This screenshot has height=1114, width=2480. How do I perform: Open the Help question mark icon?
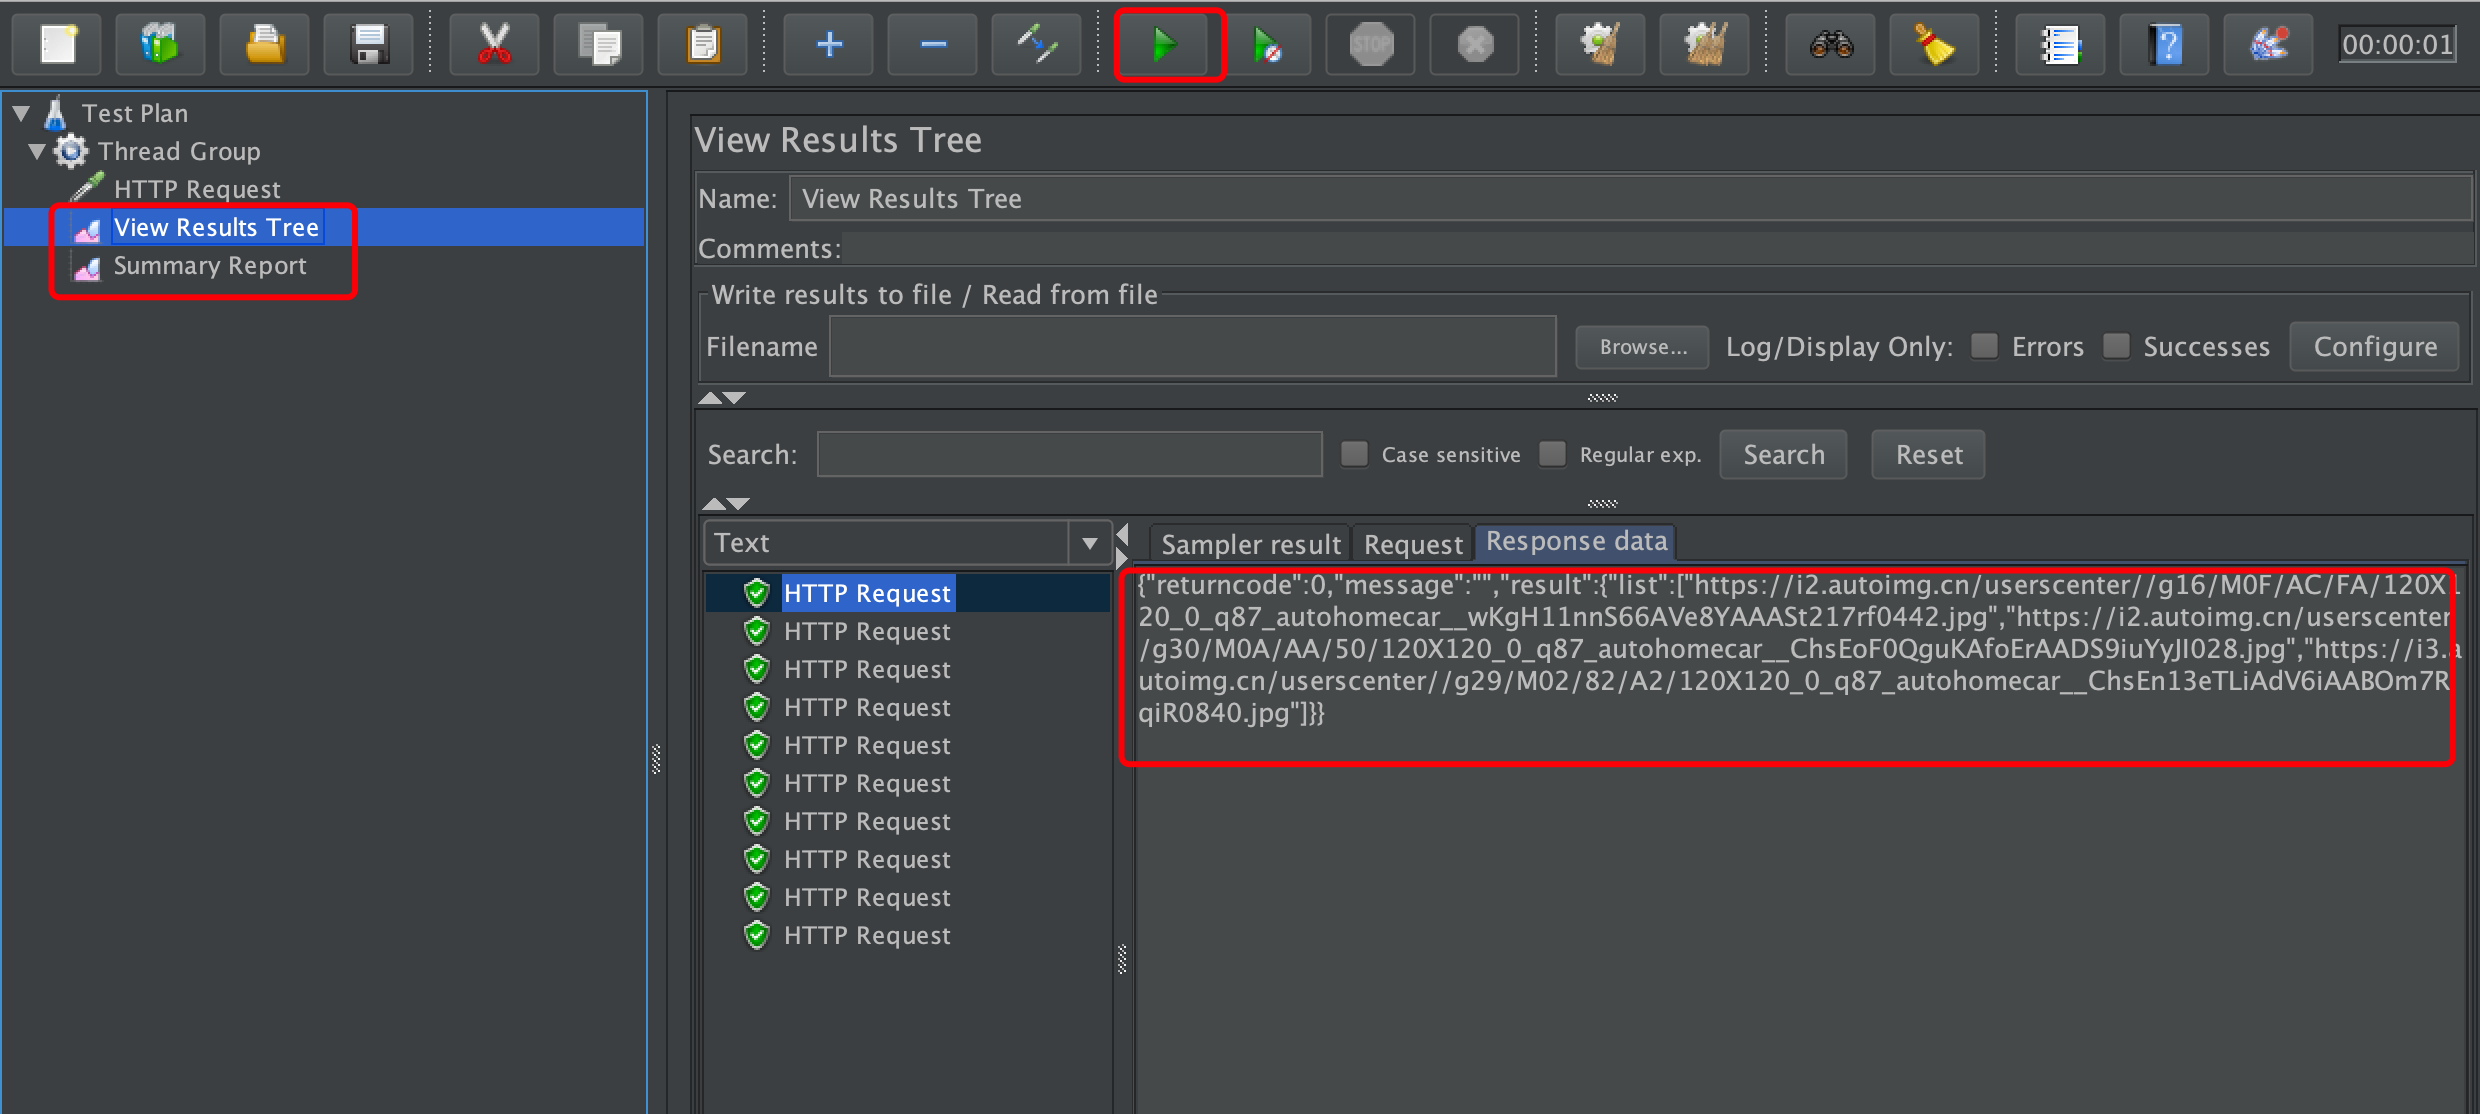click(2165, 45)
